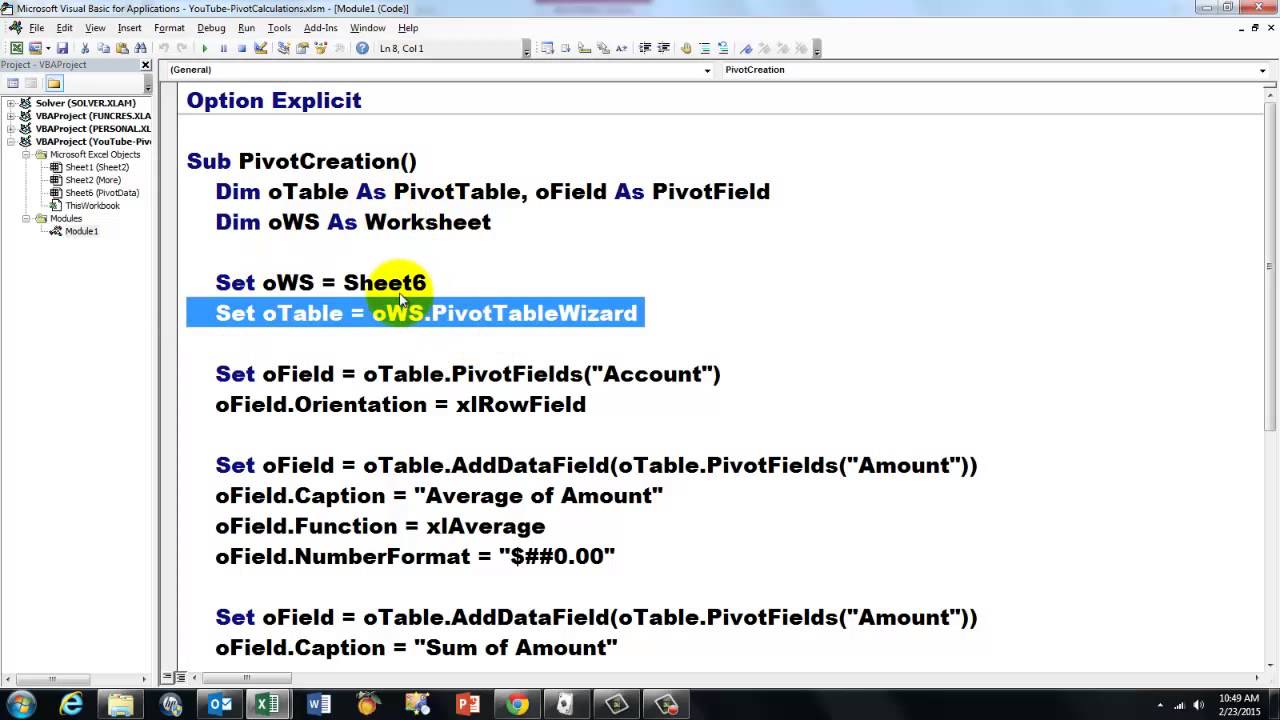The width and height of the screenshot is (1280, 720).
Task: Open the Add-Ins menu
Action: 320,28
